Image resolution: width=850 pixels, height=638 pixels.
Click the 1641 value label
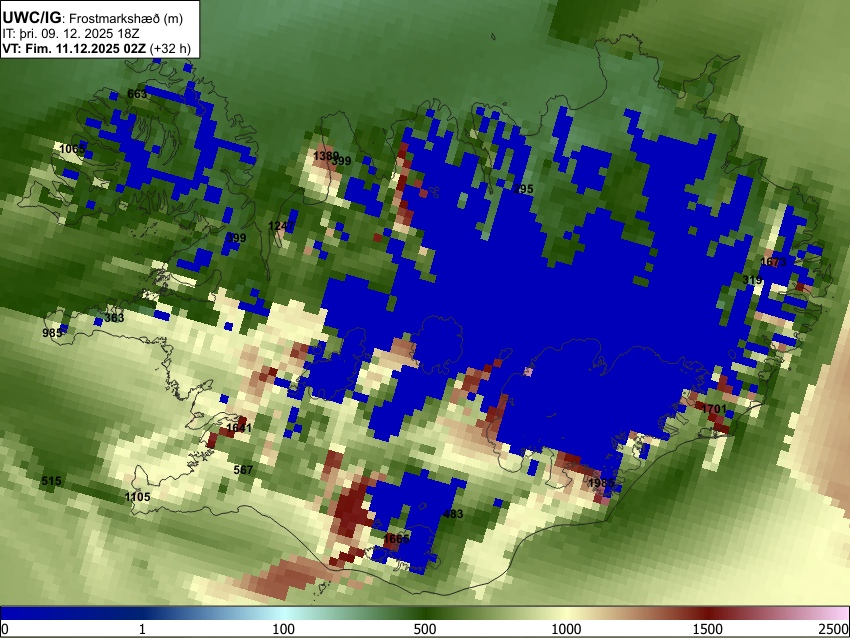pyautogui.click(x=239, y=428)
